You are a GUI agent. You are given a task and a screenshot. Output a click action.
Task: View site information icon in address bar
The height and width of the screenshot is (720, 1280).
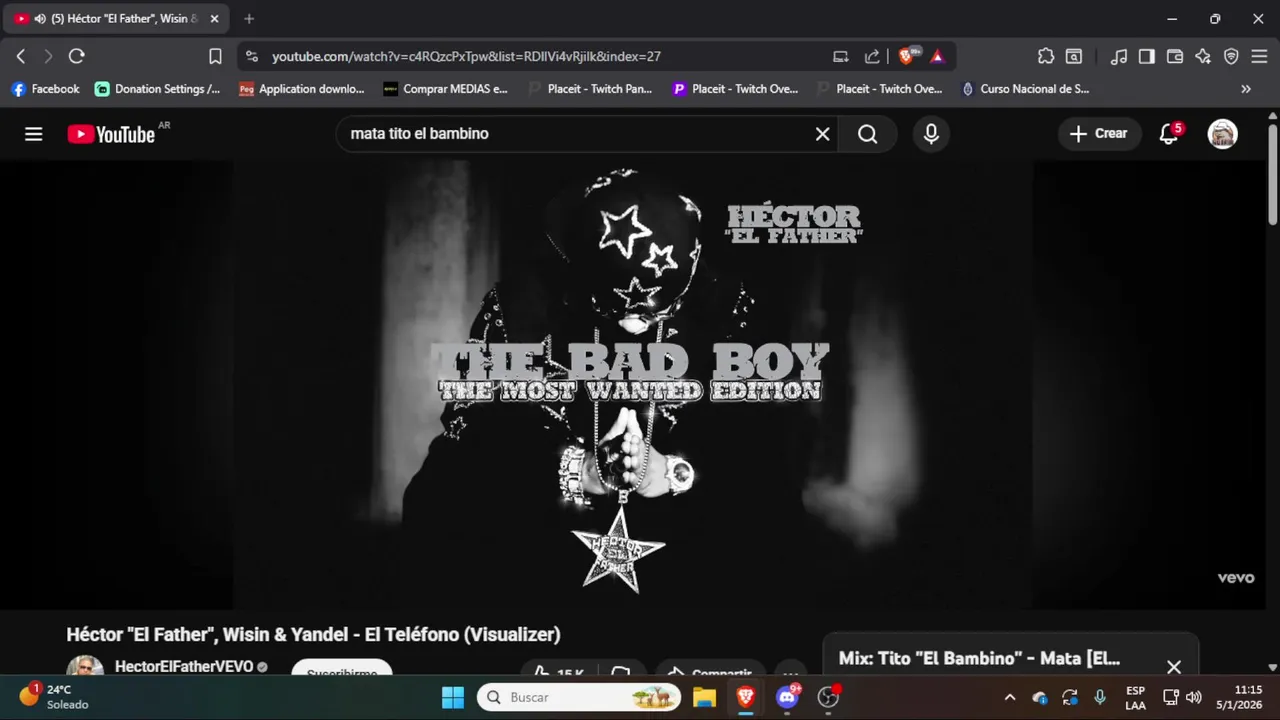click(x=251, y=57)
